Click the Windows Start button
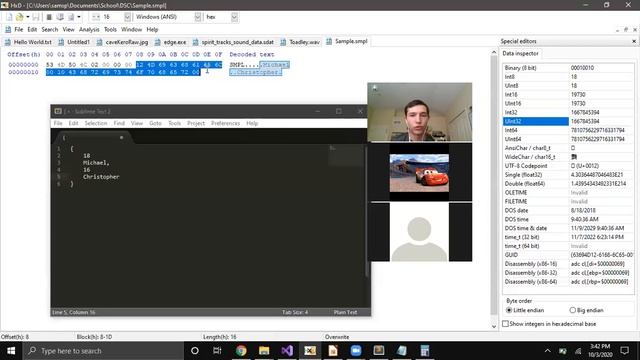The image size is (640, 360). tap(11, 351)
